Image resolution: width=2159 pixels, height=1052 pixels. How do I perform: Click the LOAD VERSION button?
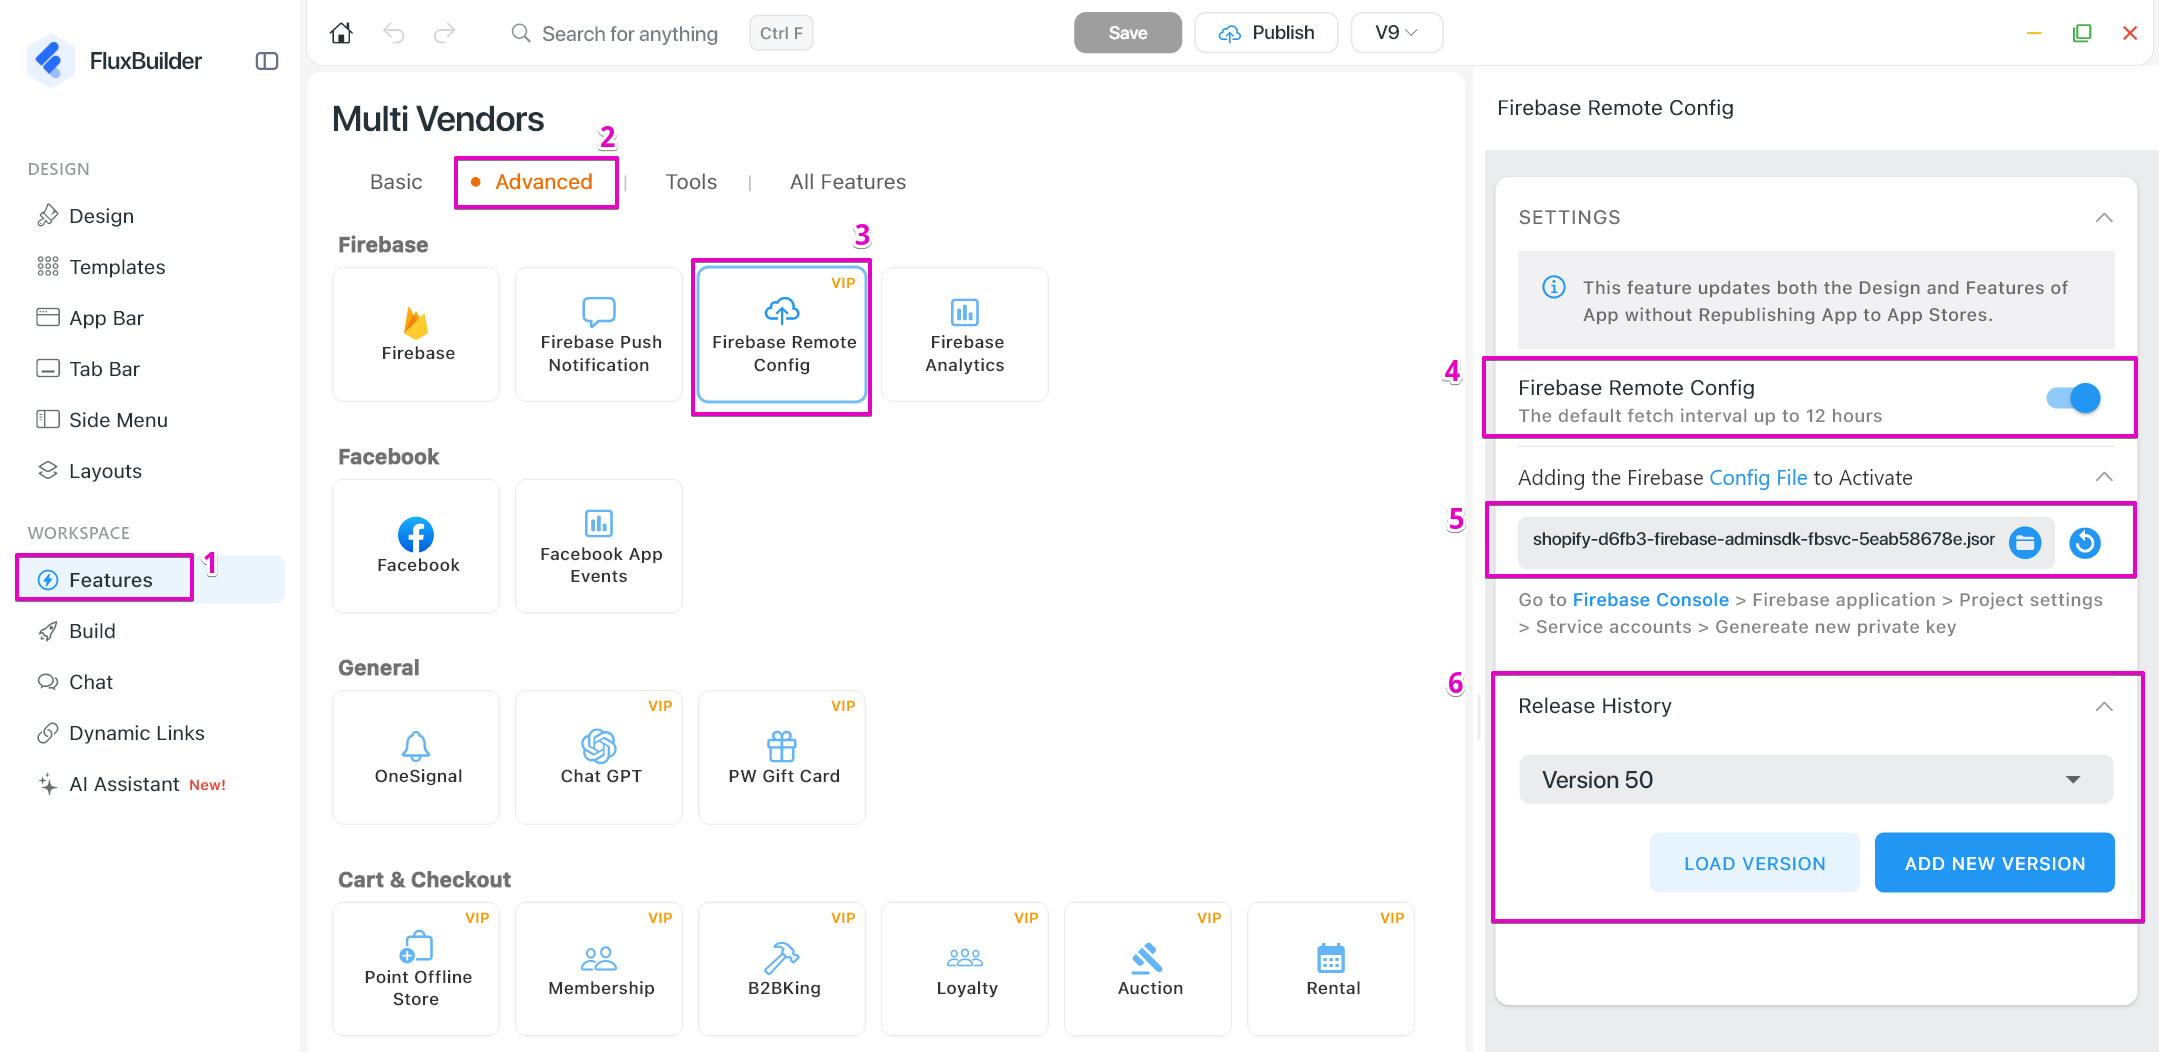tap(1754, 863)
